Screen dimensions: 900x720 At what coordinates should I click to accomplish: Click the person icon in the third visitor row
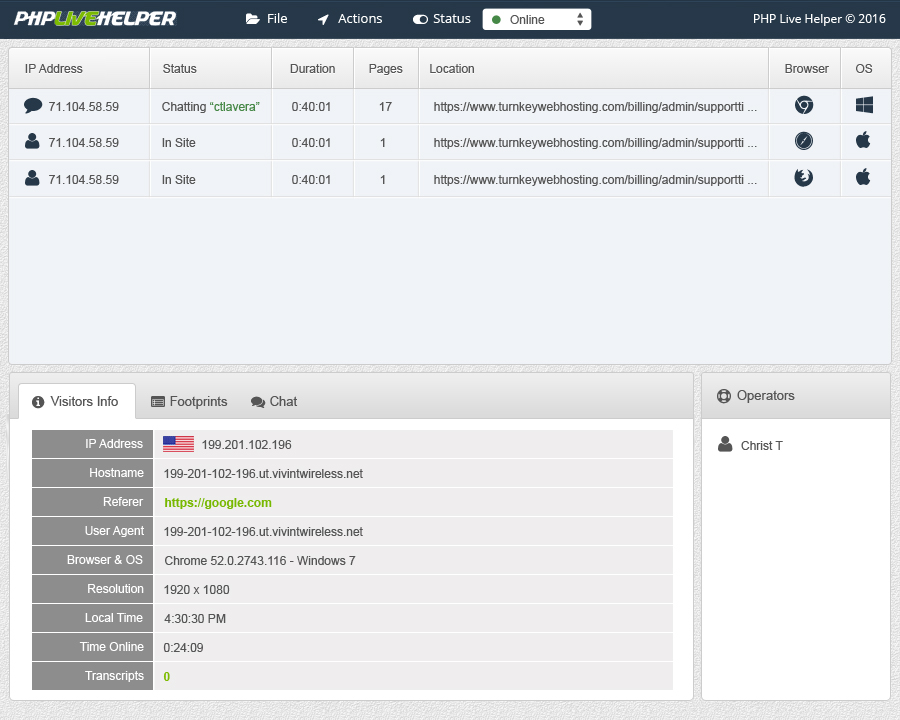pos(33,179)
